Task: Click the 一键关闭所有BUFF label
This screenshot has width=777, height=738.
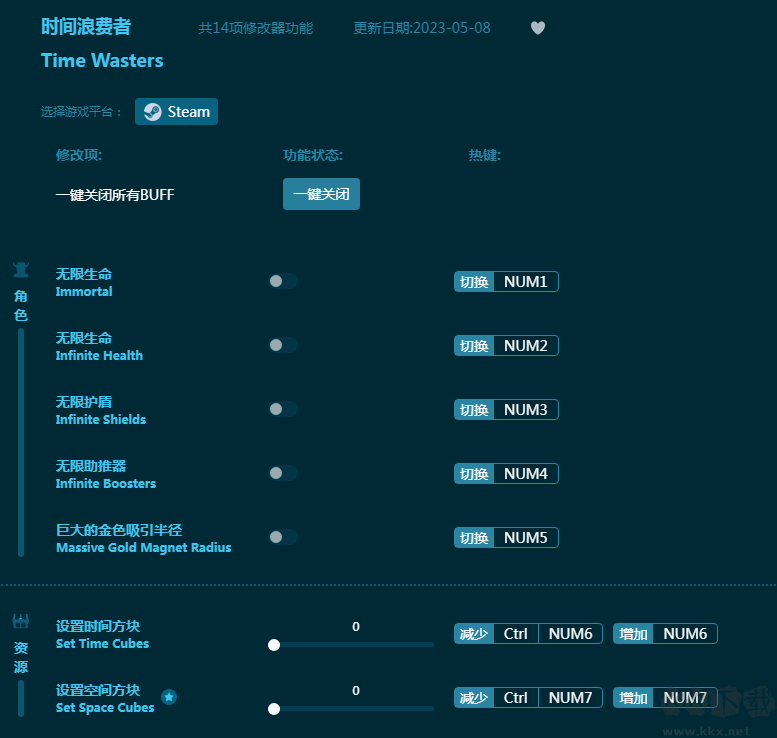Action: click(x=115, y=195)
